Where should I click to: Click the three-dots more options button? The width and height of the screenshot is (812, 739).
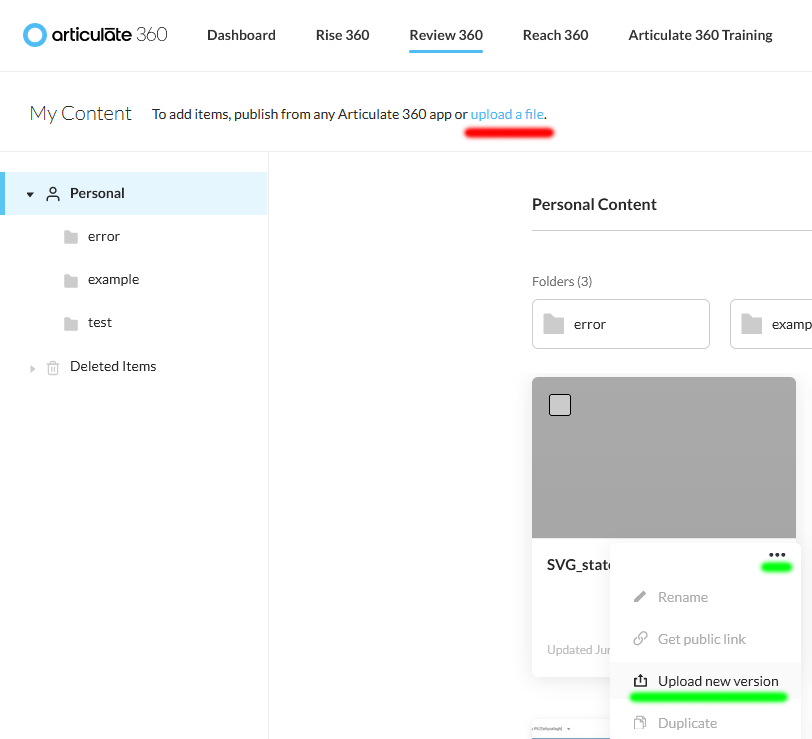click(777, 555)
